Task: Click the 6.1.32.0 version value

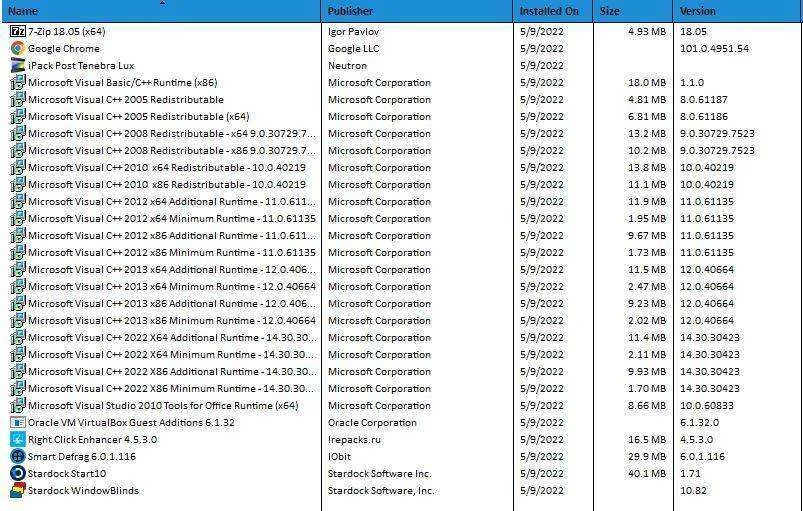Action: pos(700,422)
